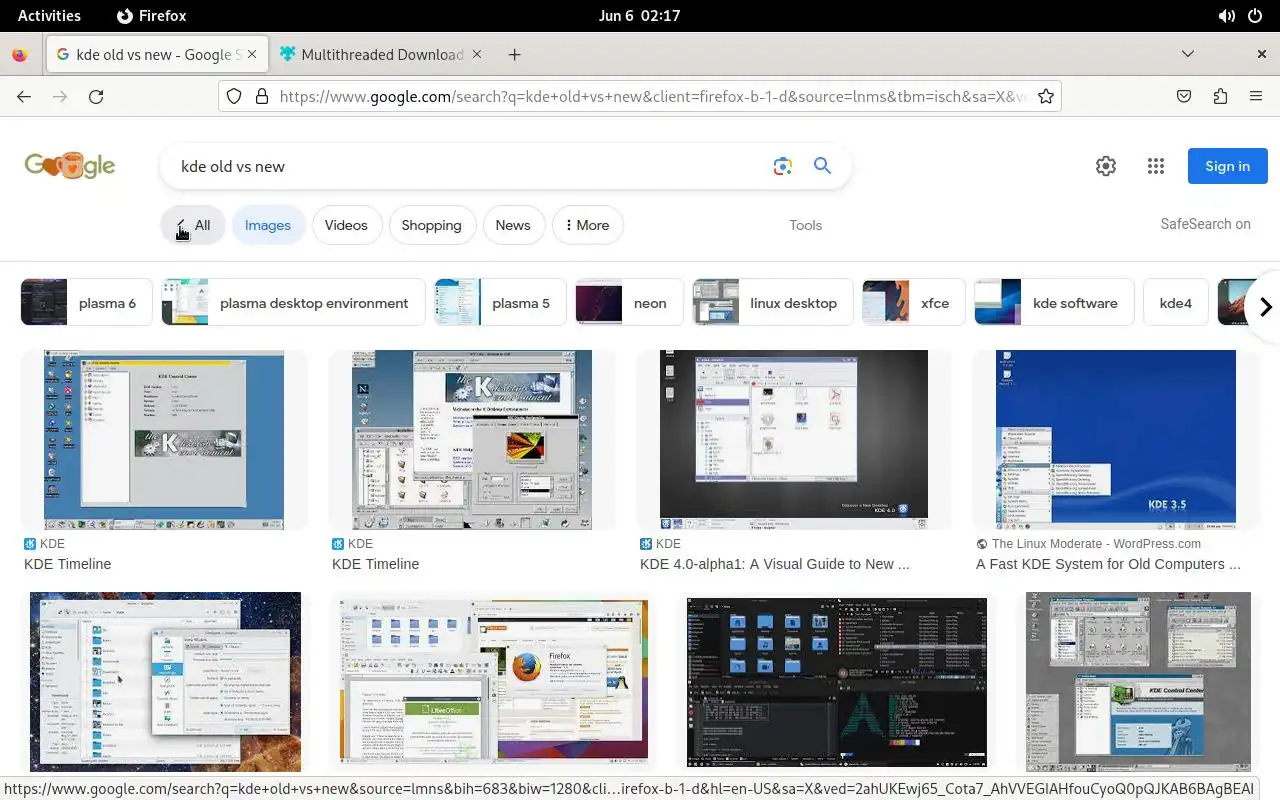Switch to News results
Image resolution: width=1280 pixels, height=800 pixels.
click(x=513, y=225)
